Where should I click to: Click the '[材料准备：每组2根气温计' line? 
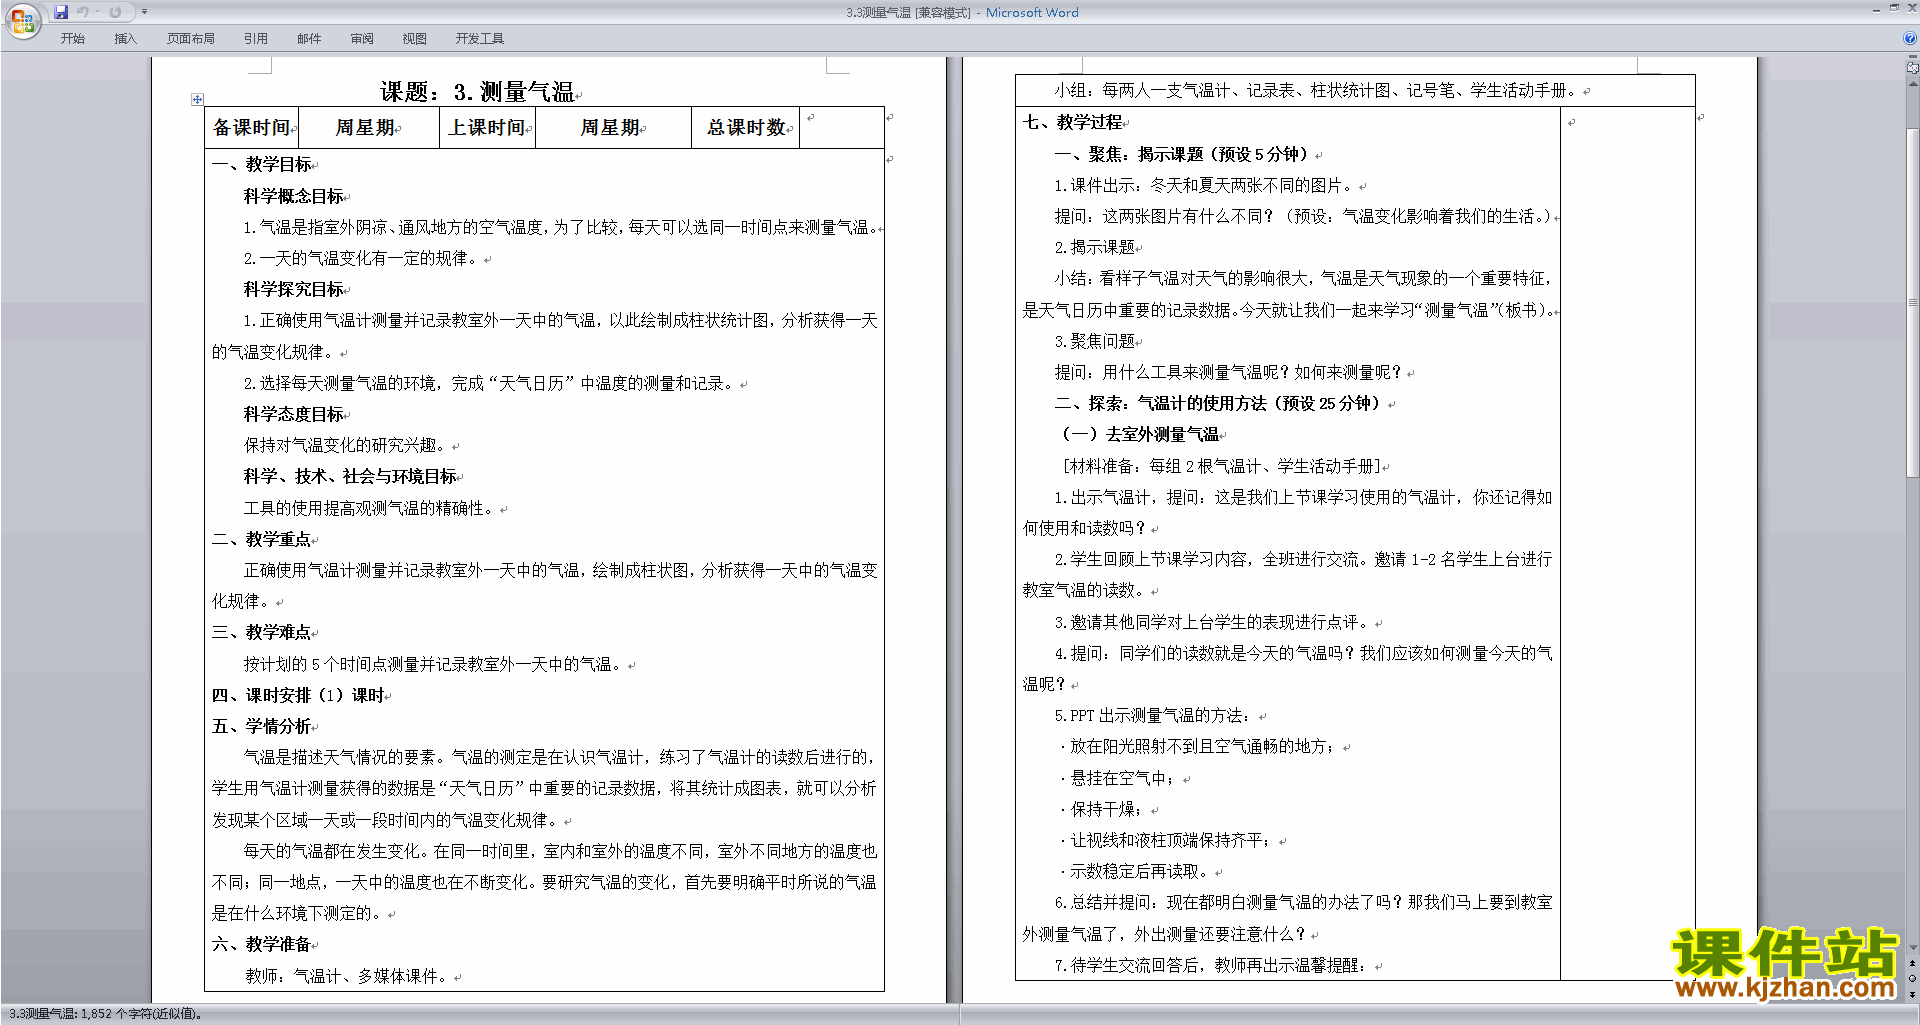click(x=1221, y=466)
